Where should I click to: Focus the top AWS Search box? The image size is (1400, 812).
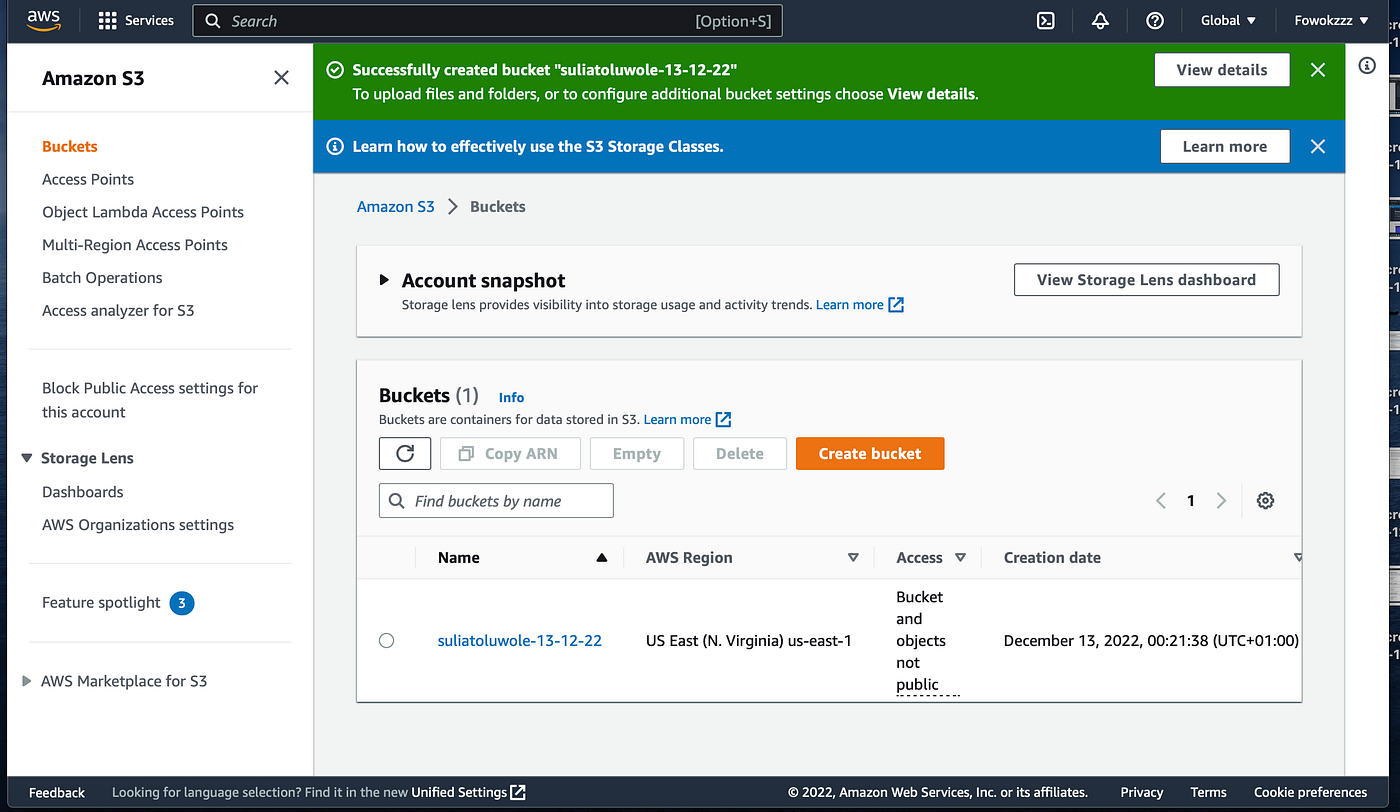(487, 21)
